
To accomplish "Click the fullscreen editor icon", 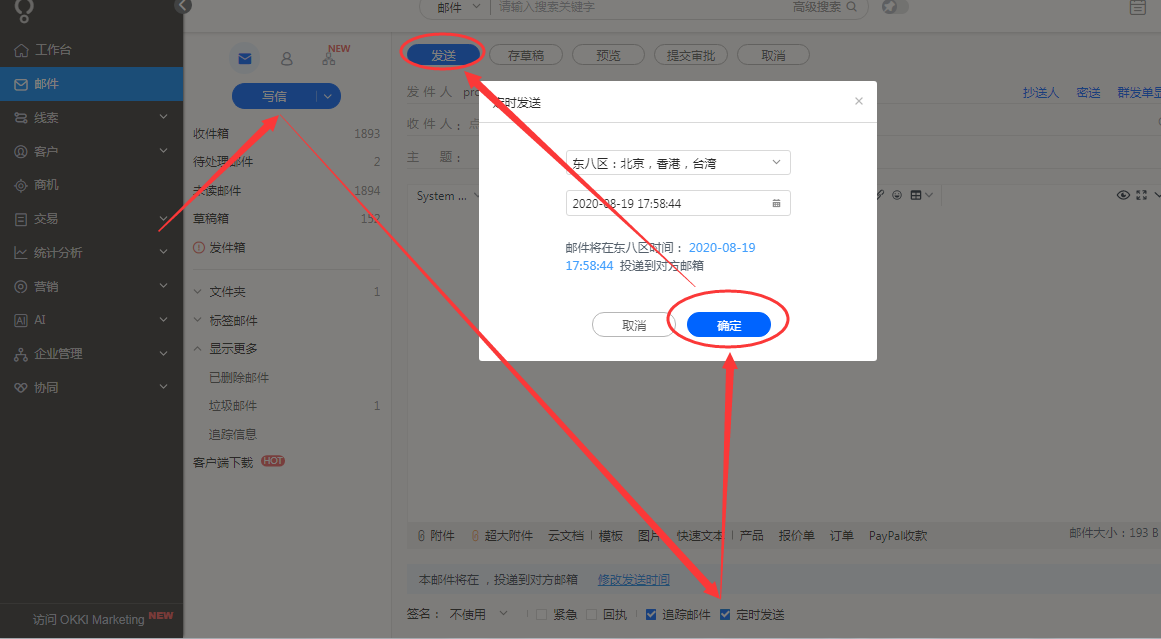I will [1141, 195].
